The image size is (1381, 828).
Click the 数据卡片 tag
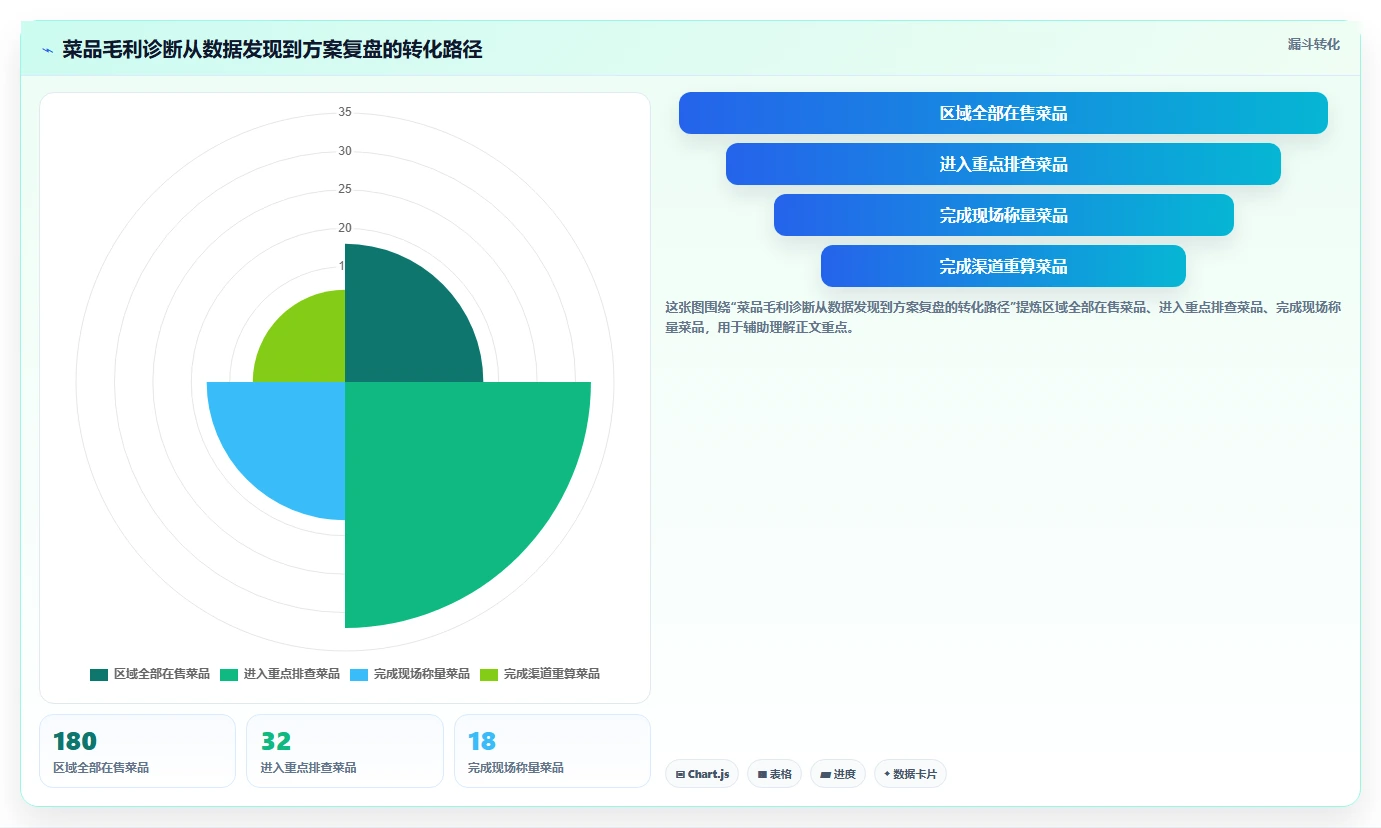tap(910, 774)
